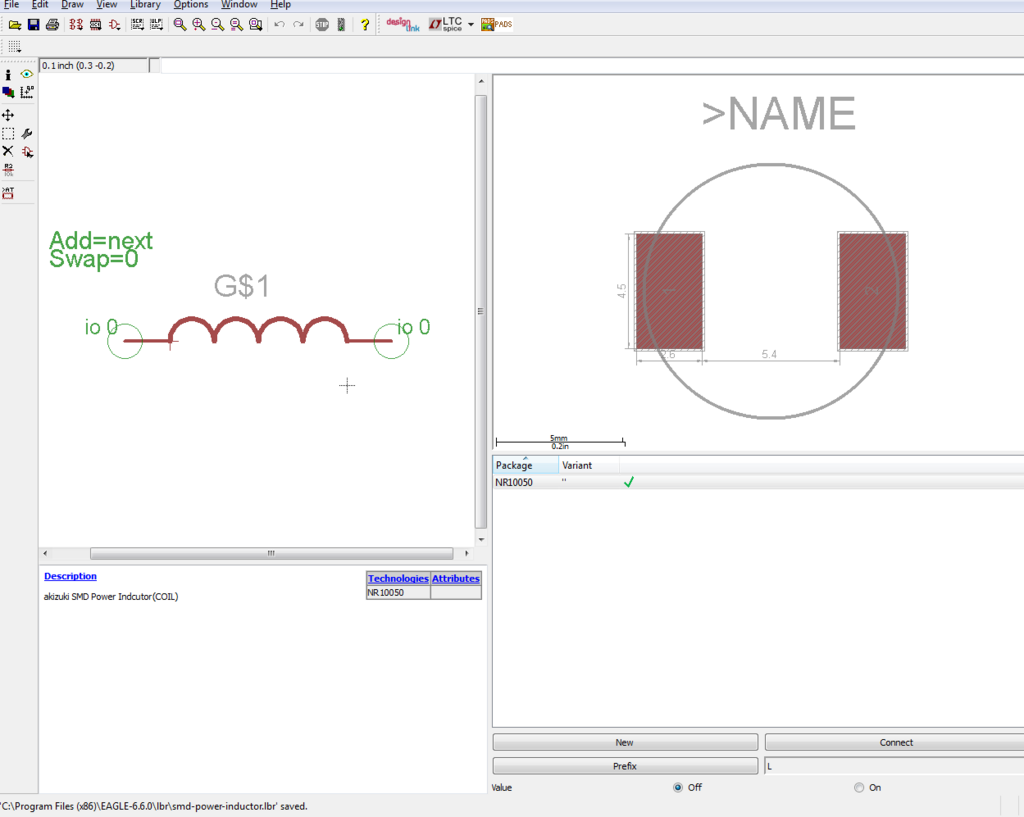Click the New package variant button

point(625,743)
